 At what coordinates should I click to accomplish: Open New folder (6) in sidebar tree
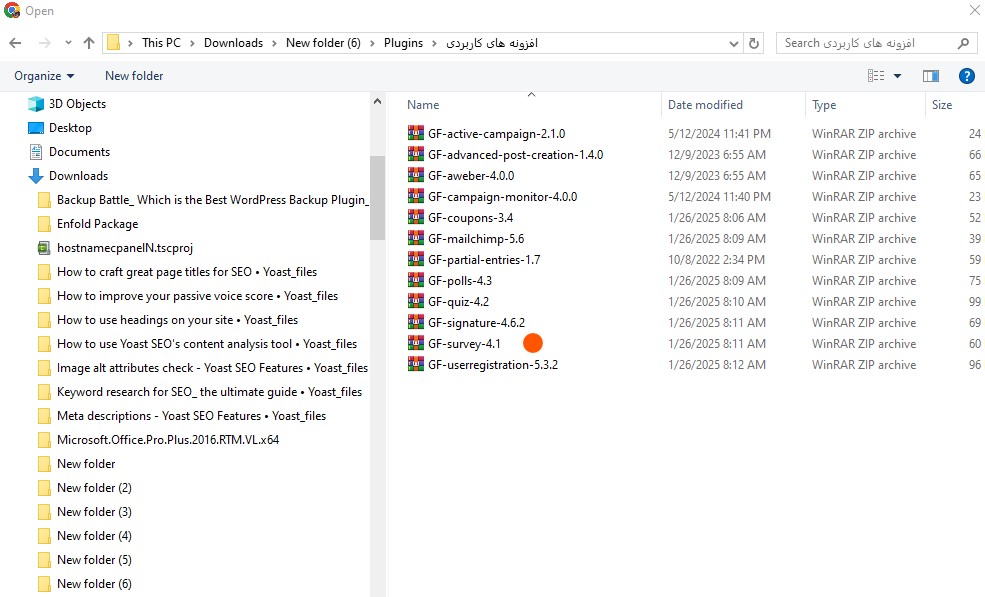94,584
